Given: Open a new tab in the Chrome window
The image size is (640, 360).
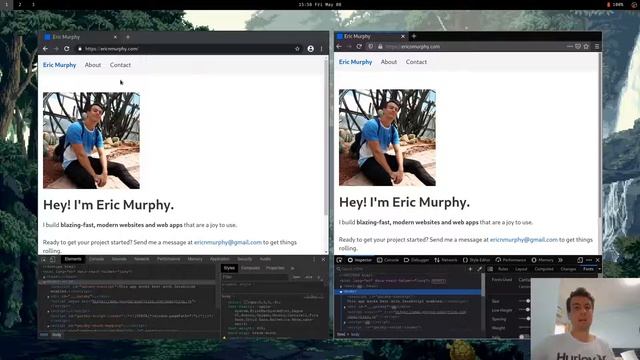Looking at the screenshot, I should (128, 37).
